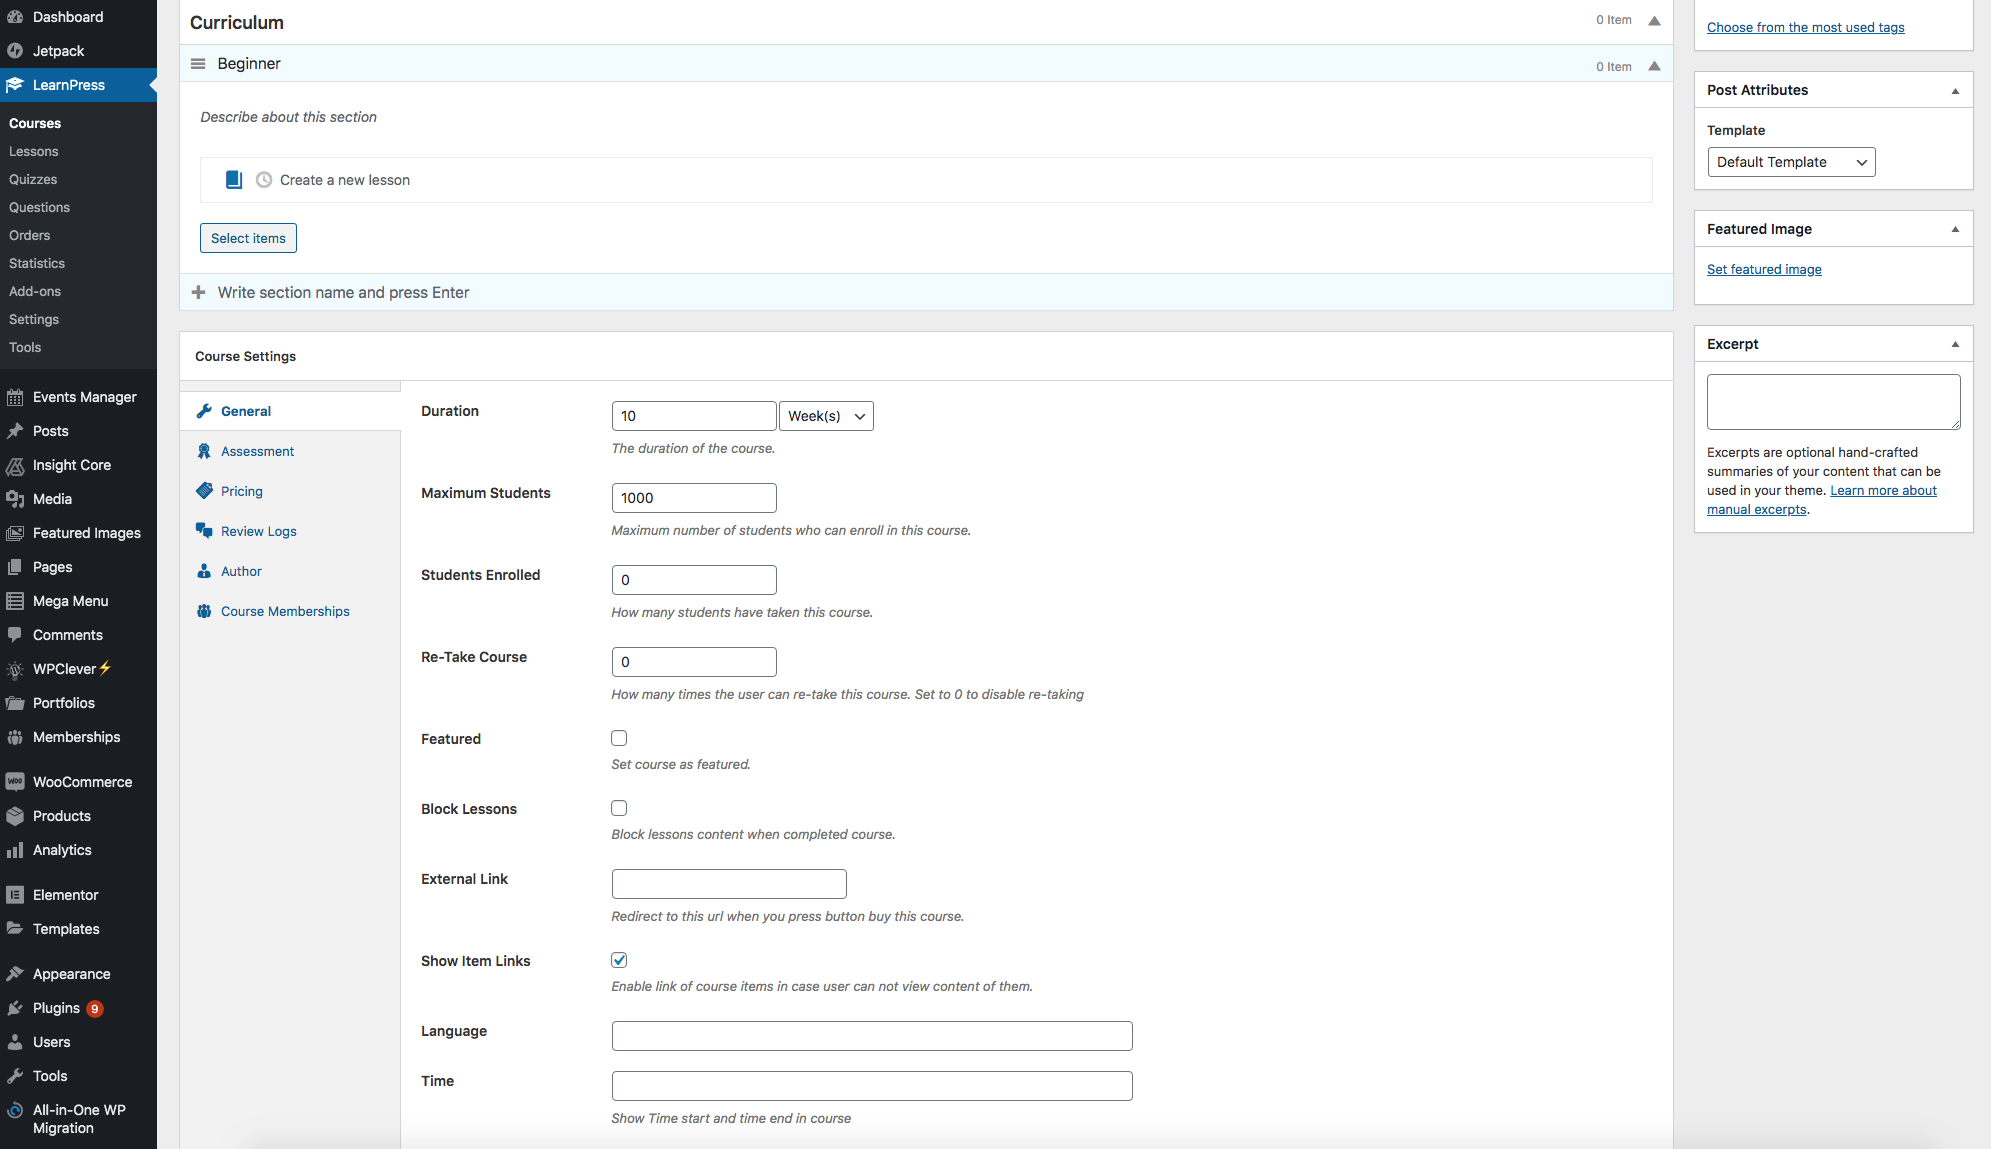Screen dimensions: 1991x1149
Task: Click the Duration number field
Action: (x=694, y=416)
